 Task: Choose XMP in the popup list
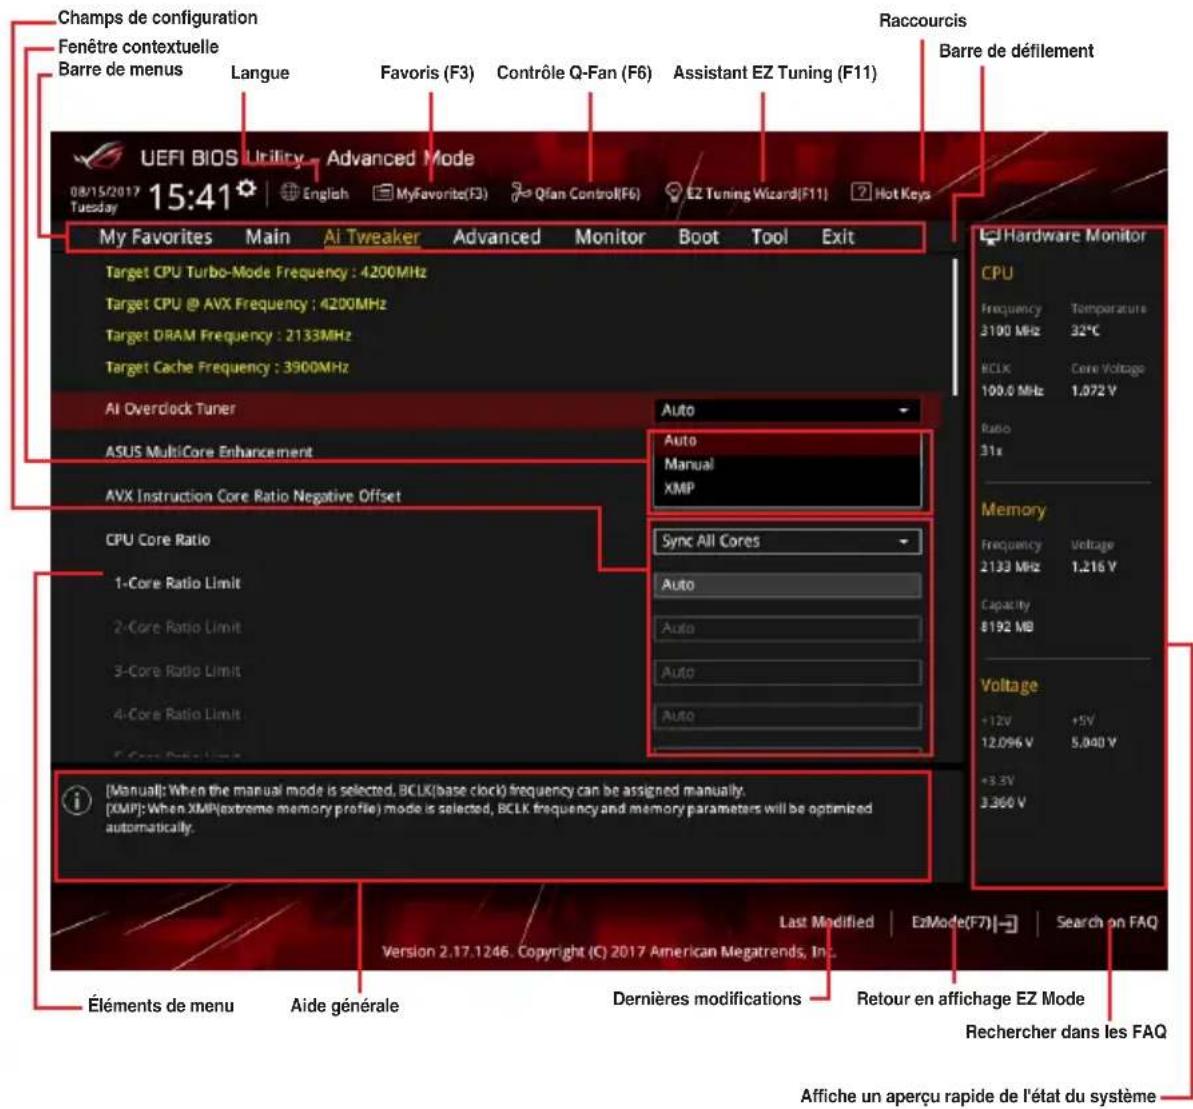tap(787, 488)
